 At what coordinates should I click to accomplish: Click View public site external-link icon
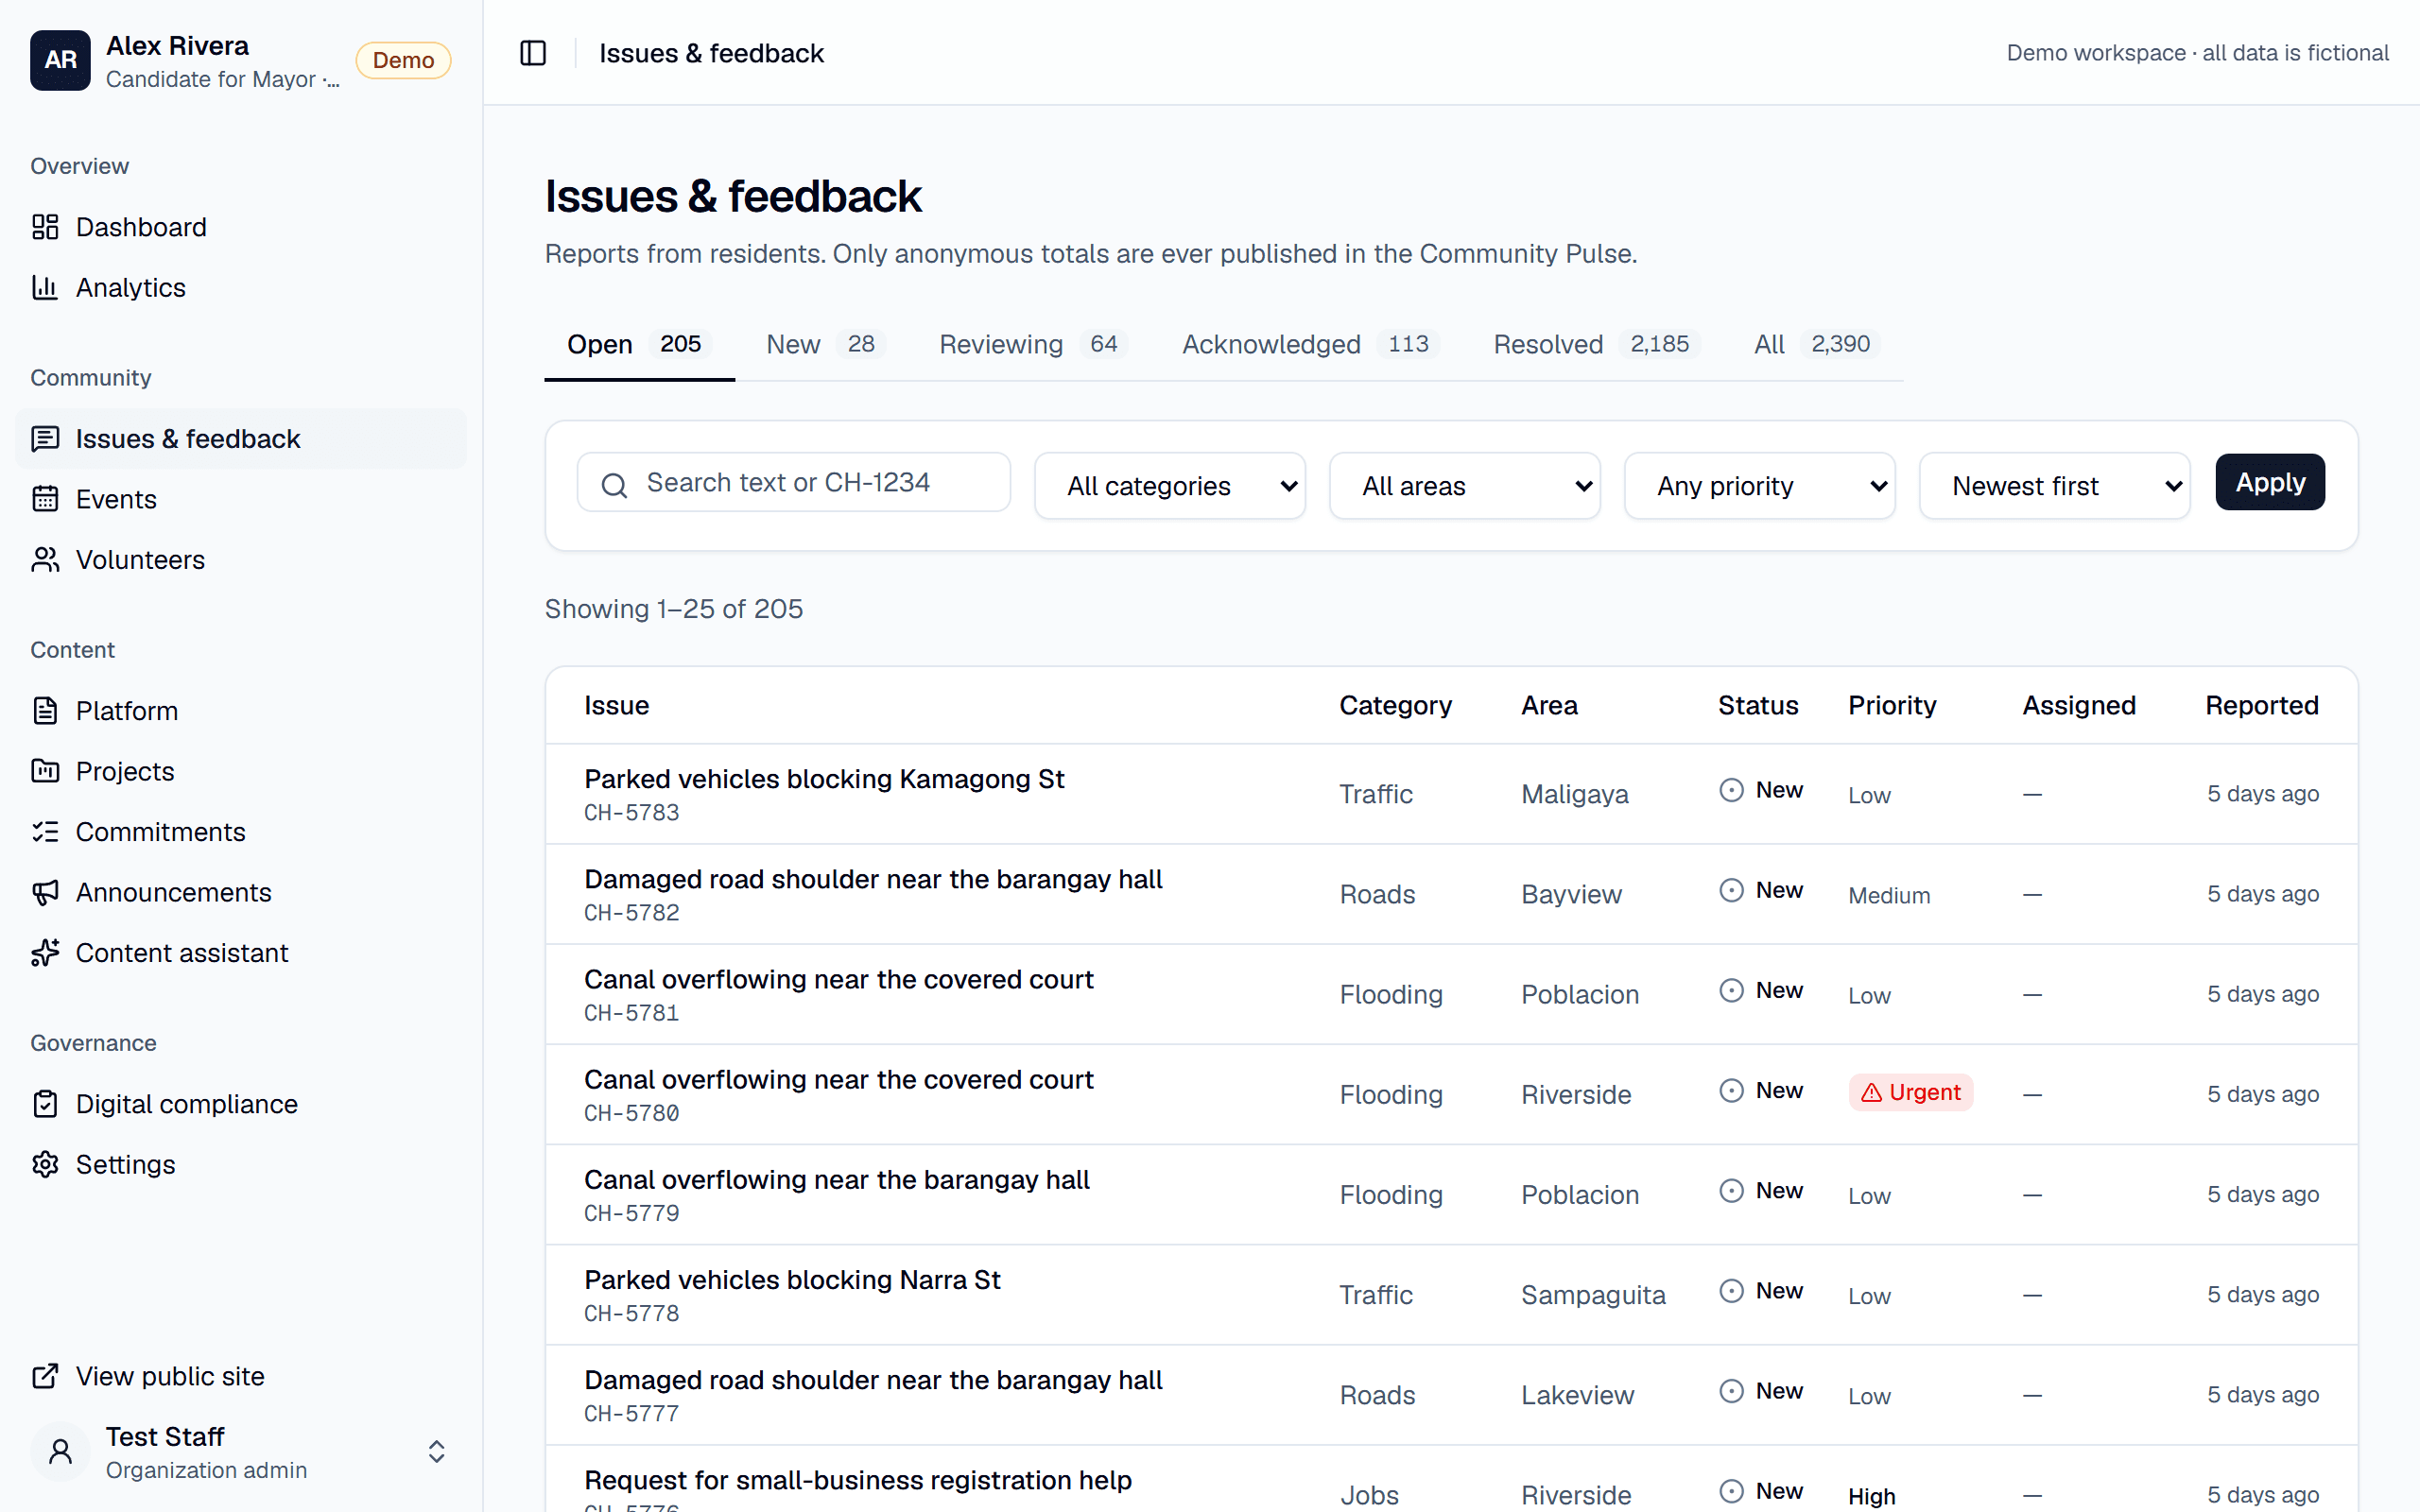[45, 1376]
